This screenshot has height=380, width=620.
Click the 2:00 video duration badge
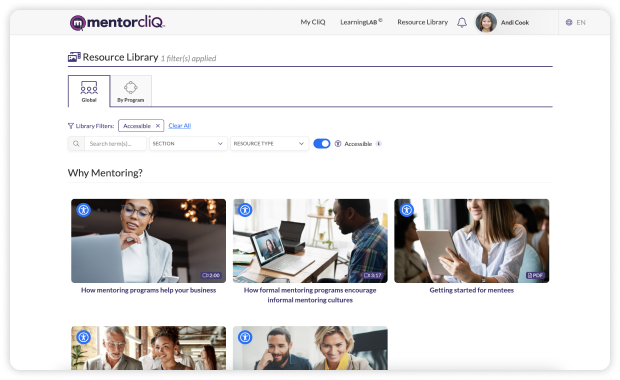(211, 275)
